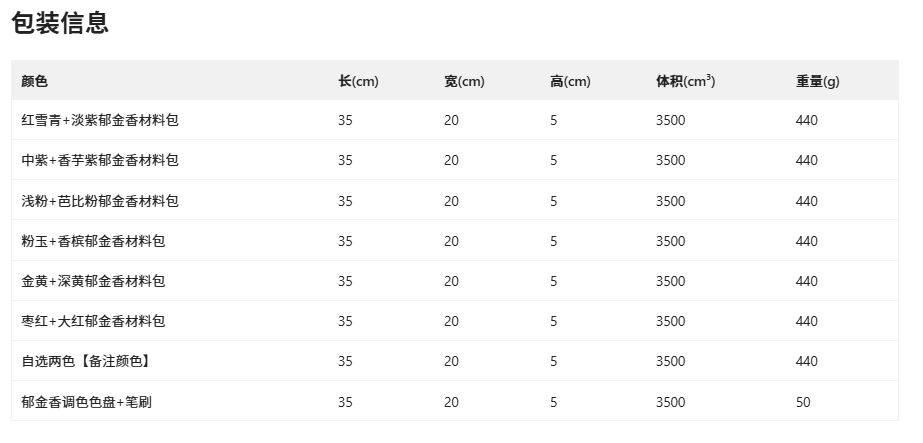Click the 重量(g) column header
This screenshot has width=923, height=443.
[817, 81]
